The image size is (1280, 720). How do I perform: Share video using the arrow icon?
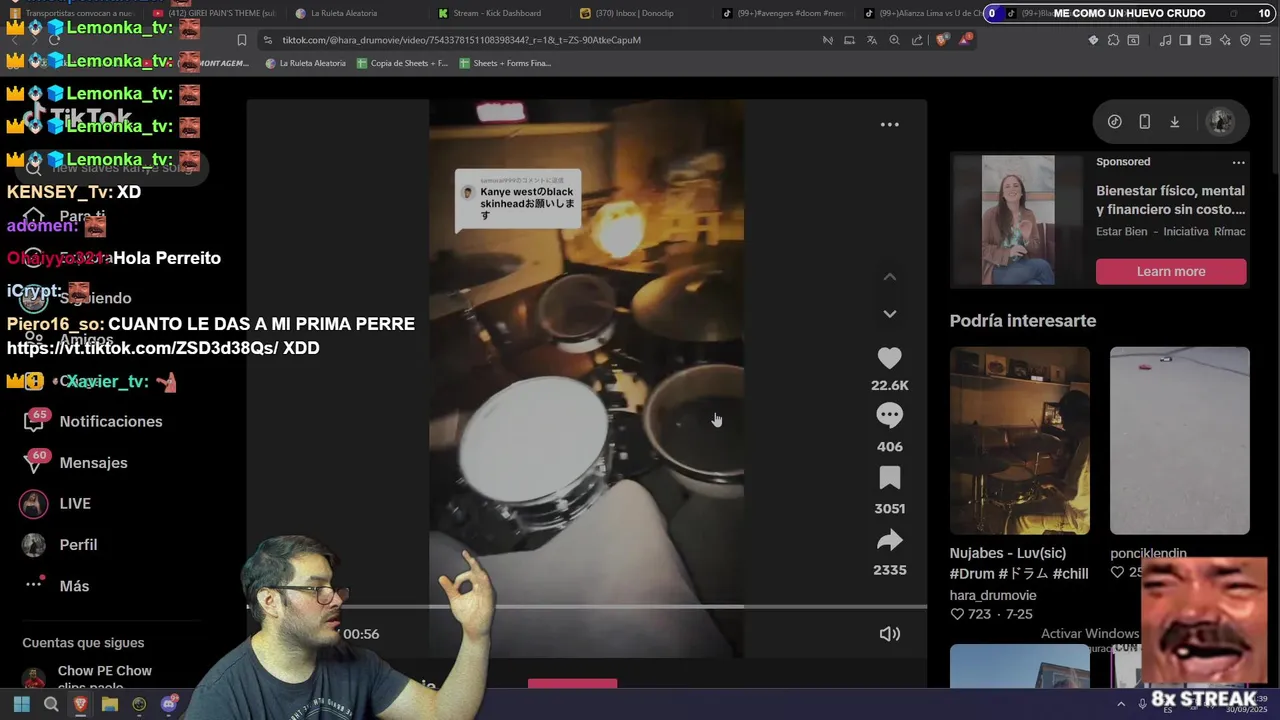pyautogui.click(x=889, y=541)
